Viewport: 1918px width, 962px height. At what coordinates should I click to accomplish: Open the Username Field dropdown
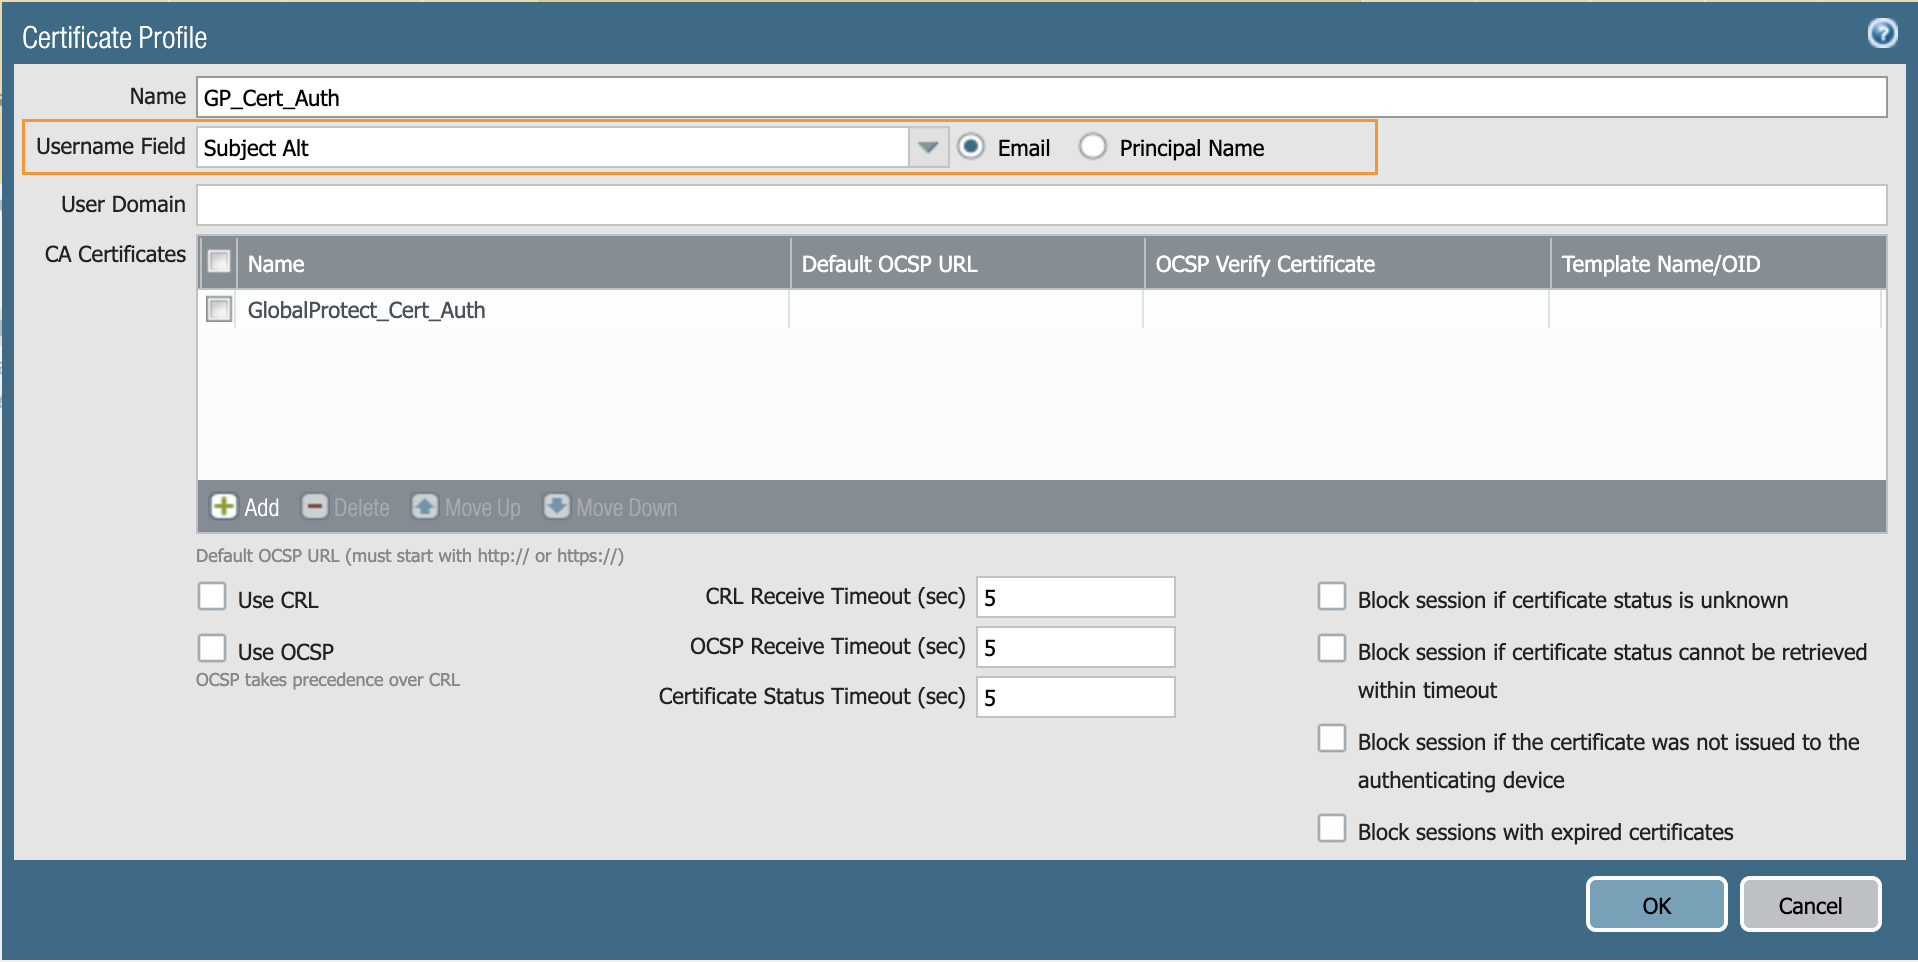pyautogui.click(x=928, y=147)
